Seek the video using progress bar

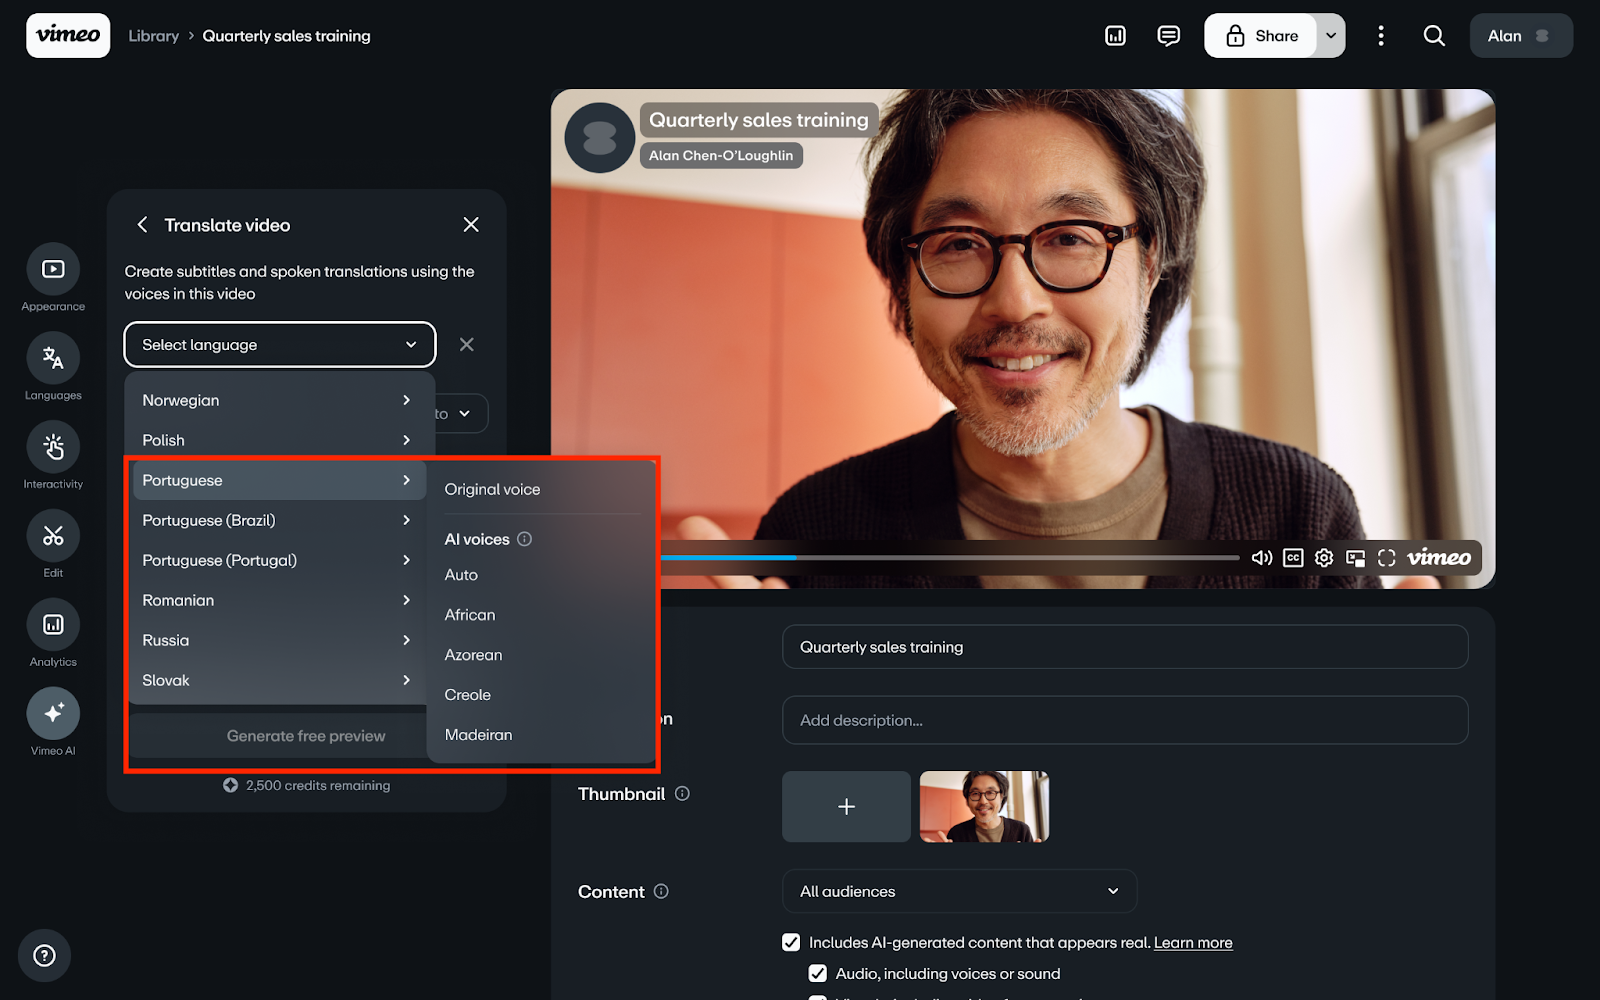tap(950, 557)
